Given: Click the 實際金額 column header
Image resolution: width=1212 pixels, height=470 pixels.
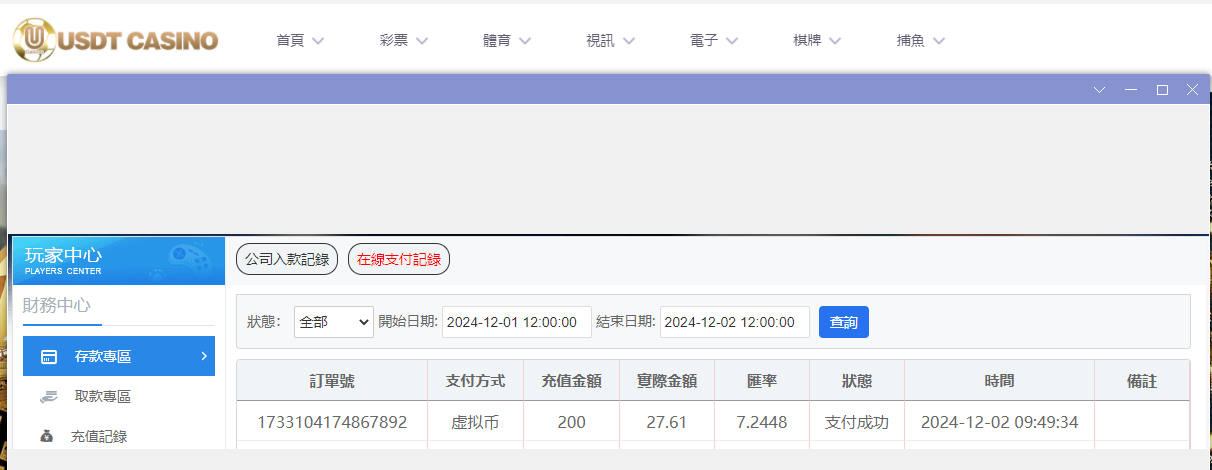Looking at the screenshot, I should pos(667,381).
